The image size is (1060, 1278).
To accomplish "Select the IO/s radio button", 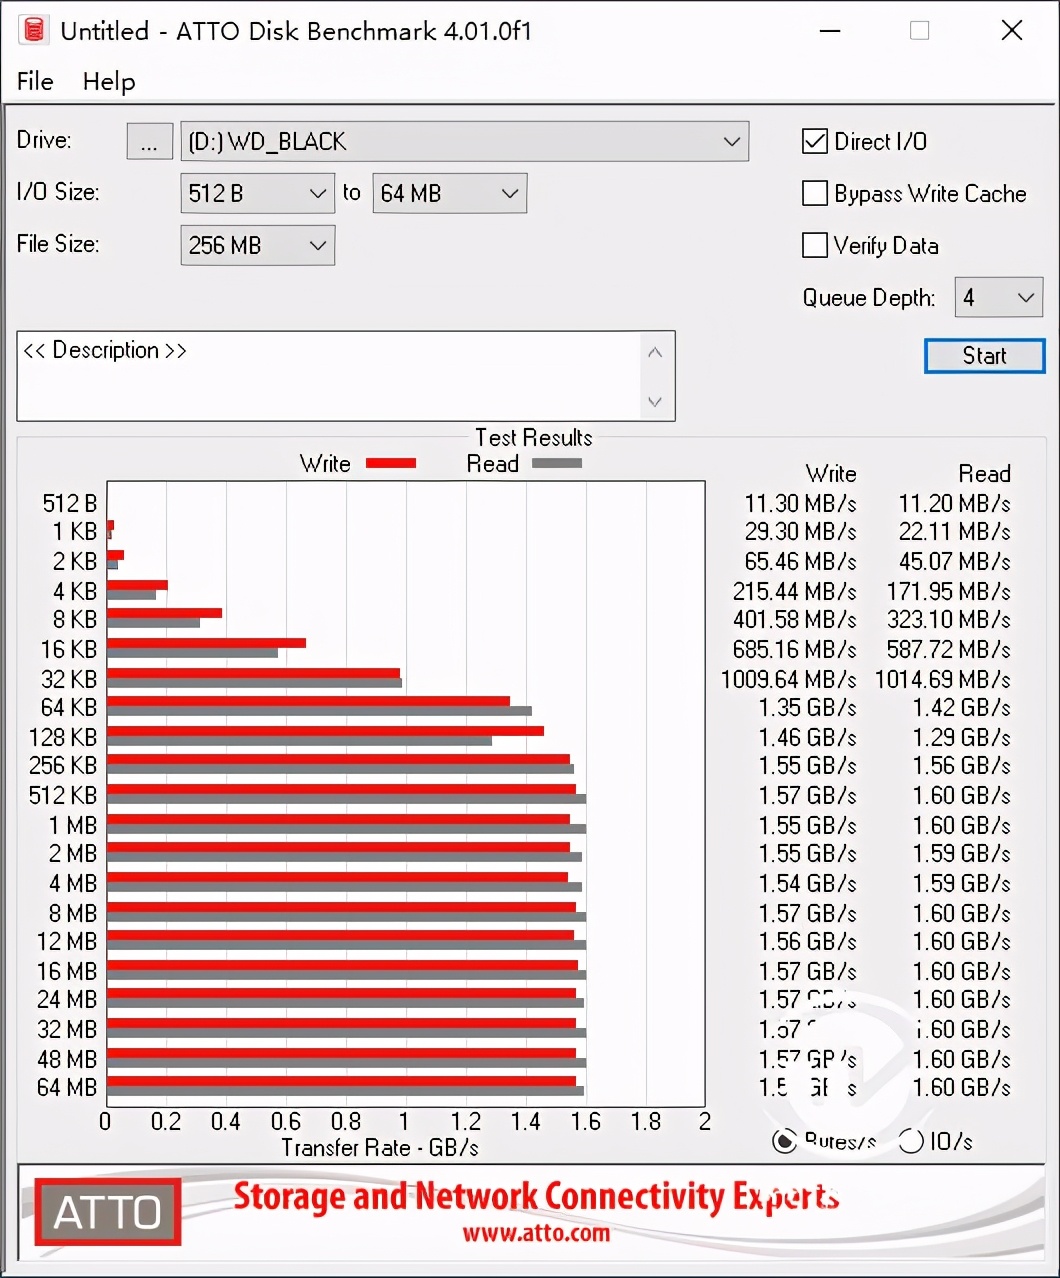I will click(x=911, y=1141).
